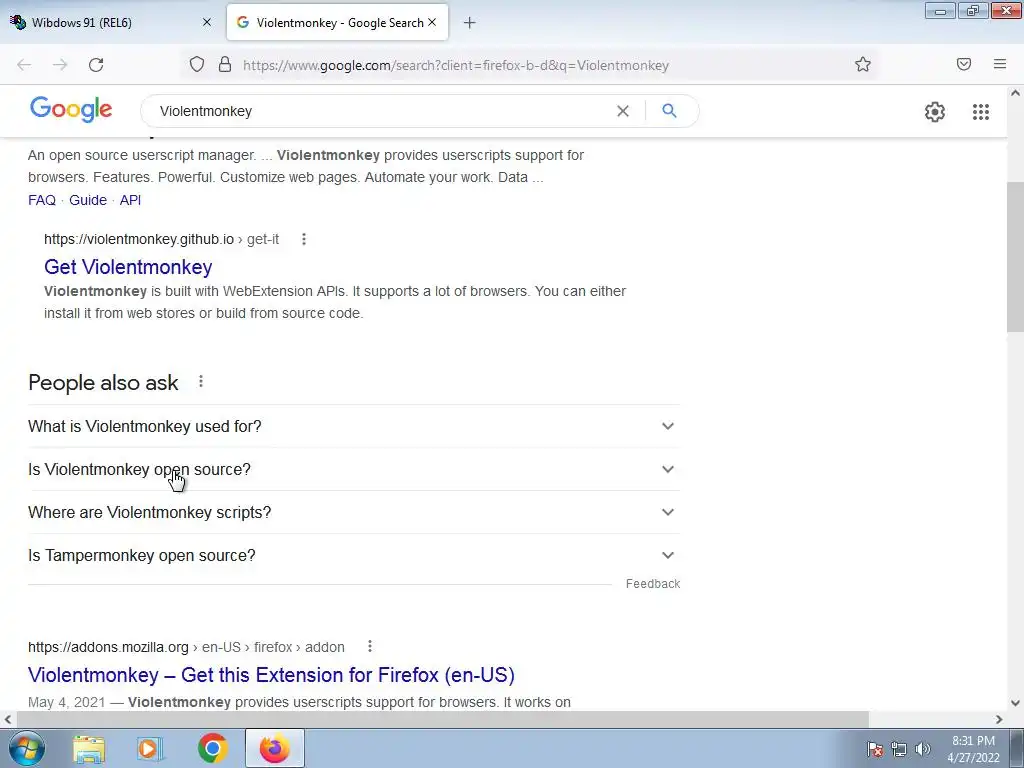Click the horizontal scrollbar thumb
The height and width of the screenshot is (768, 1024).
click(442, 719)
